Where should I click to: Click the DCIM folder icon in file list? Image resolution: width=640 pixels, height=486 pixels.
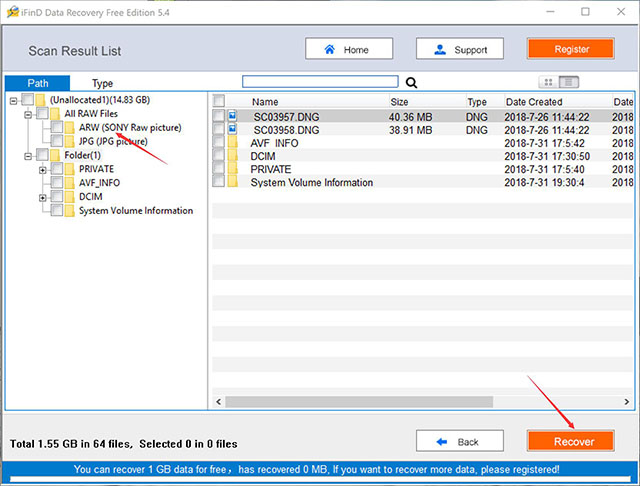(233, 156)
